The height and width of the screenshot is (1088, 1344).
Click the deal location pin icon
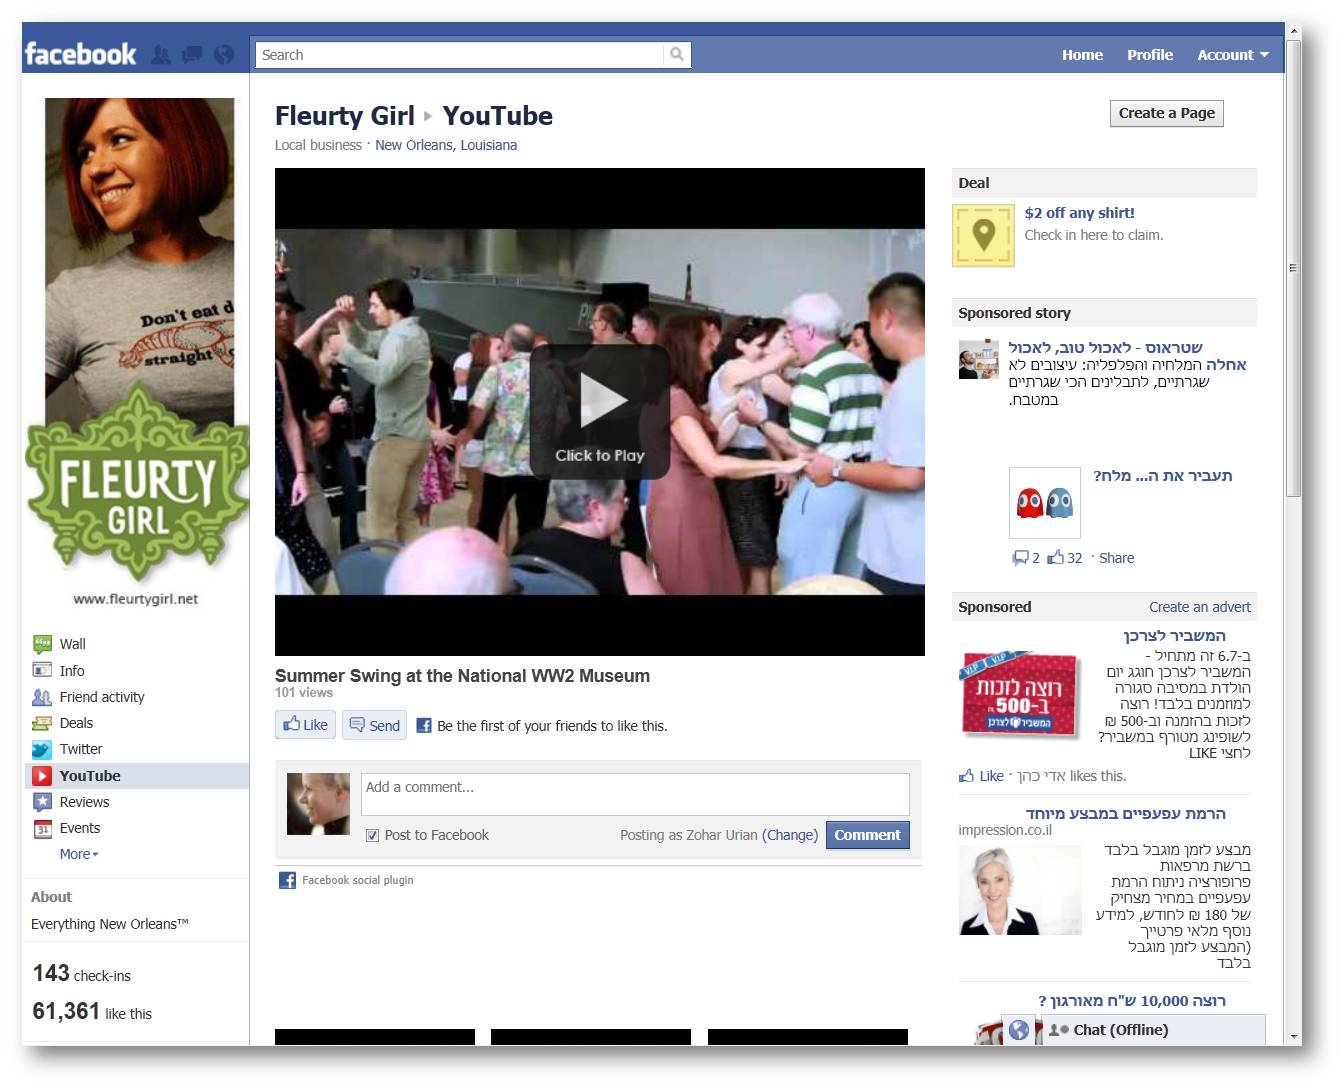983,236
